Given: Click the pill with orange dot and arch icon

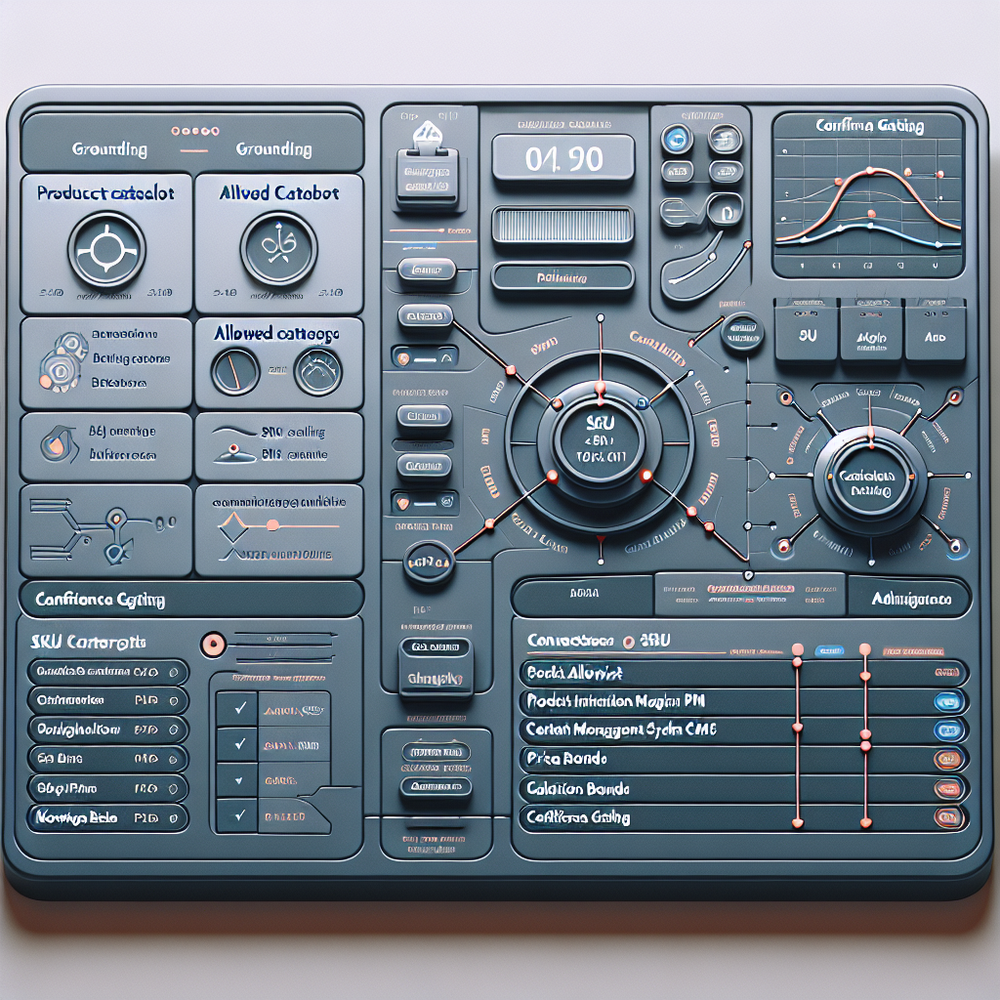Looking at the screenshot, I should point(424,358).
